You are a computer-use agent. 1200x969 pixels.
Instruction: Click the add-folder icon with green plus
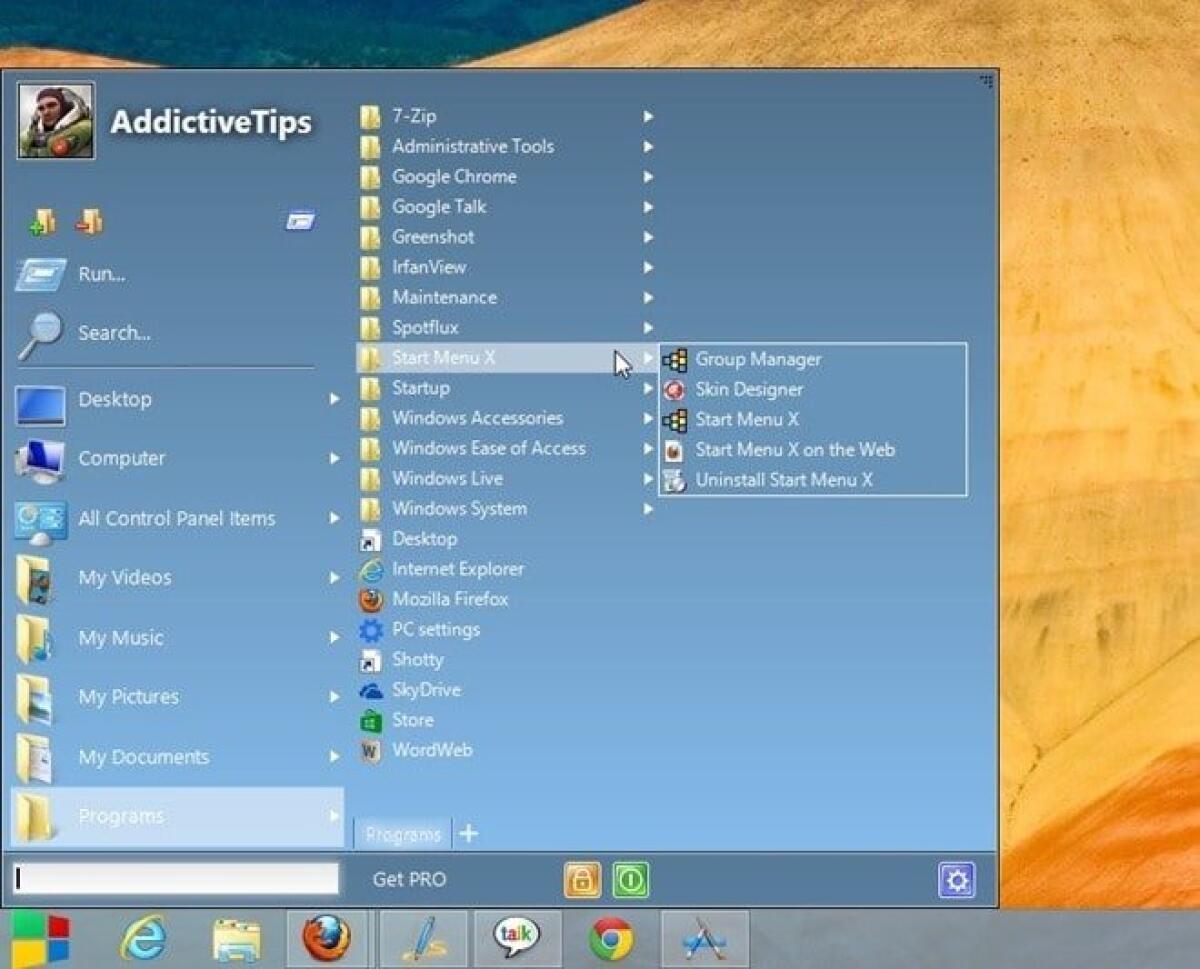tap(41, 221)
